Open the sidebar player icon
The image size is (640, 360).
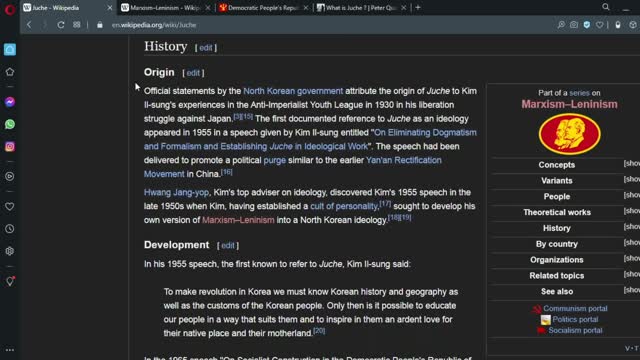coord(10,176)
